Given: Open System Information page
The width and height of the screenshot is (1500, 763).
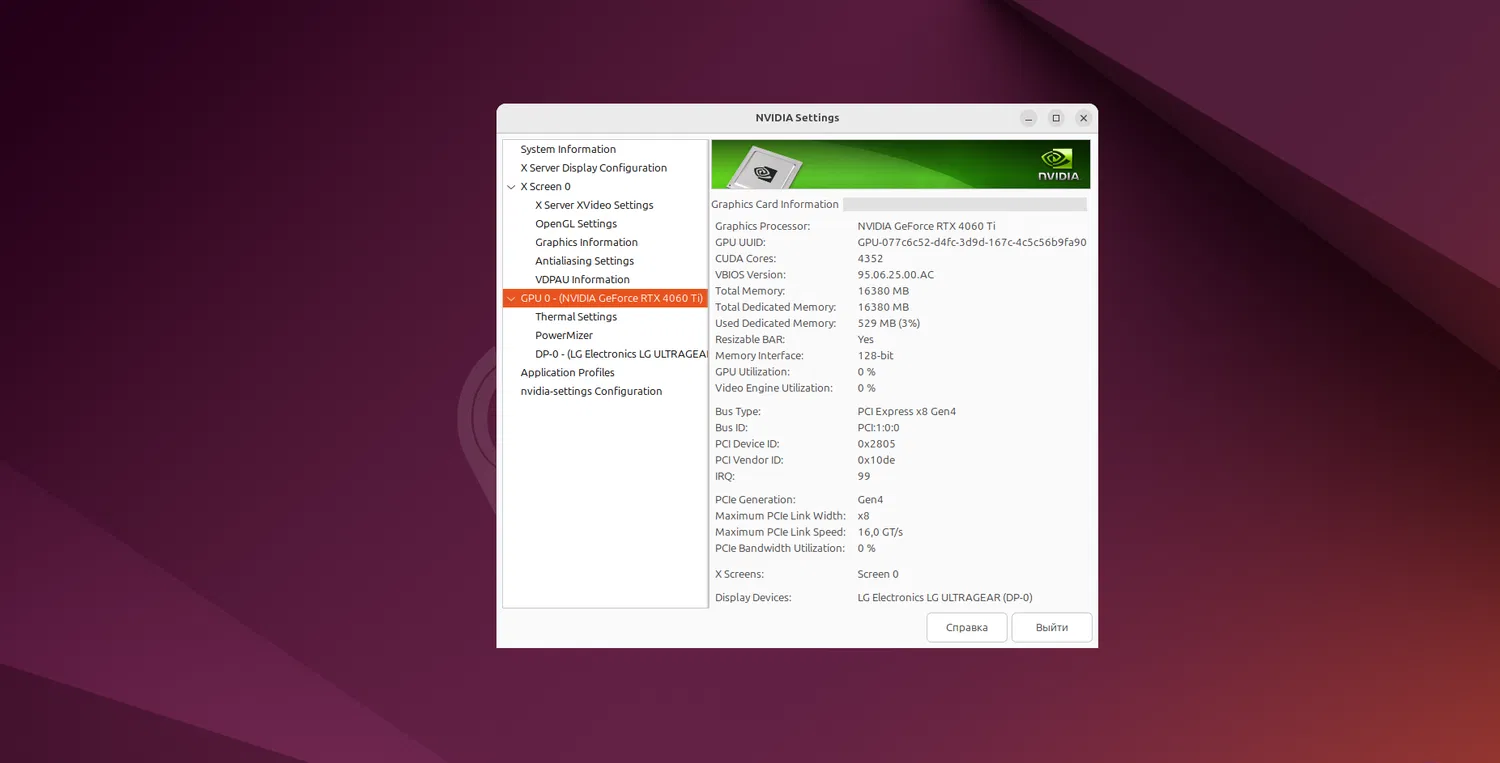Looking at the screenshot, I should pyautogui.click(x=568, y=149).
